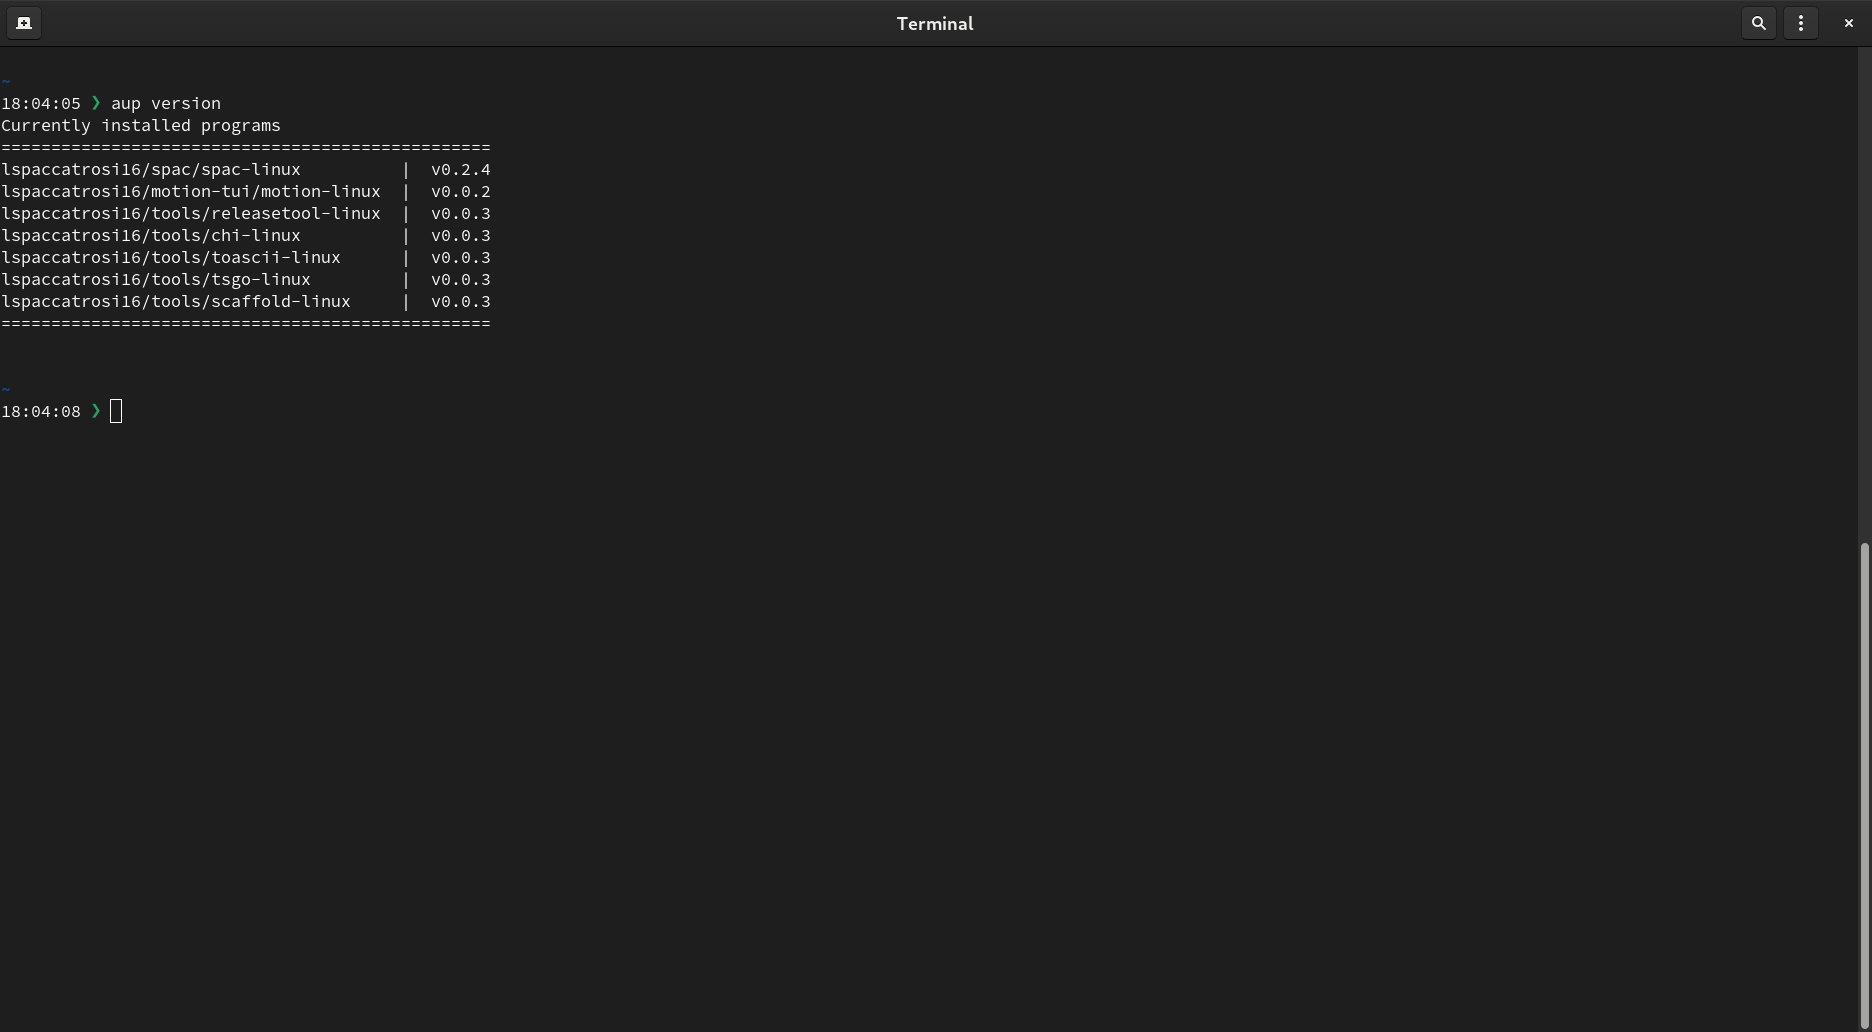Click the Terminal title text
The height and width of the screenshot is (1032, 1872).
(x=935, y=23)
